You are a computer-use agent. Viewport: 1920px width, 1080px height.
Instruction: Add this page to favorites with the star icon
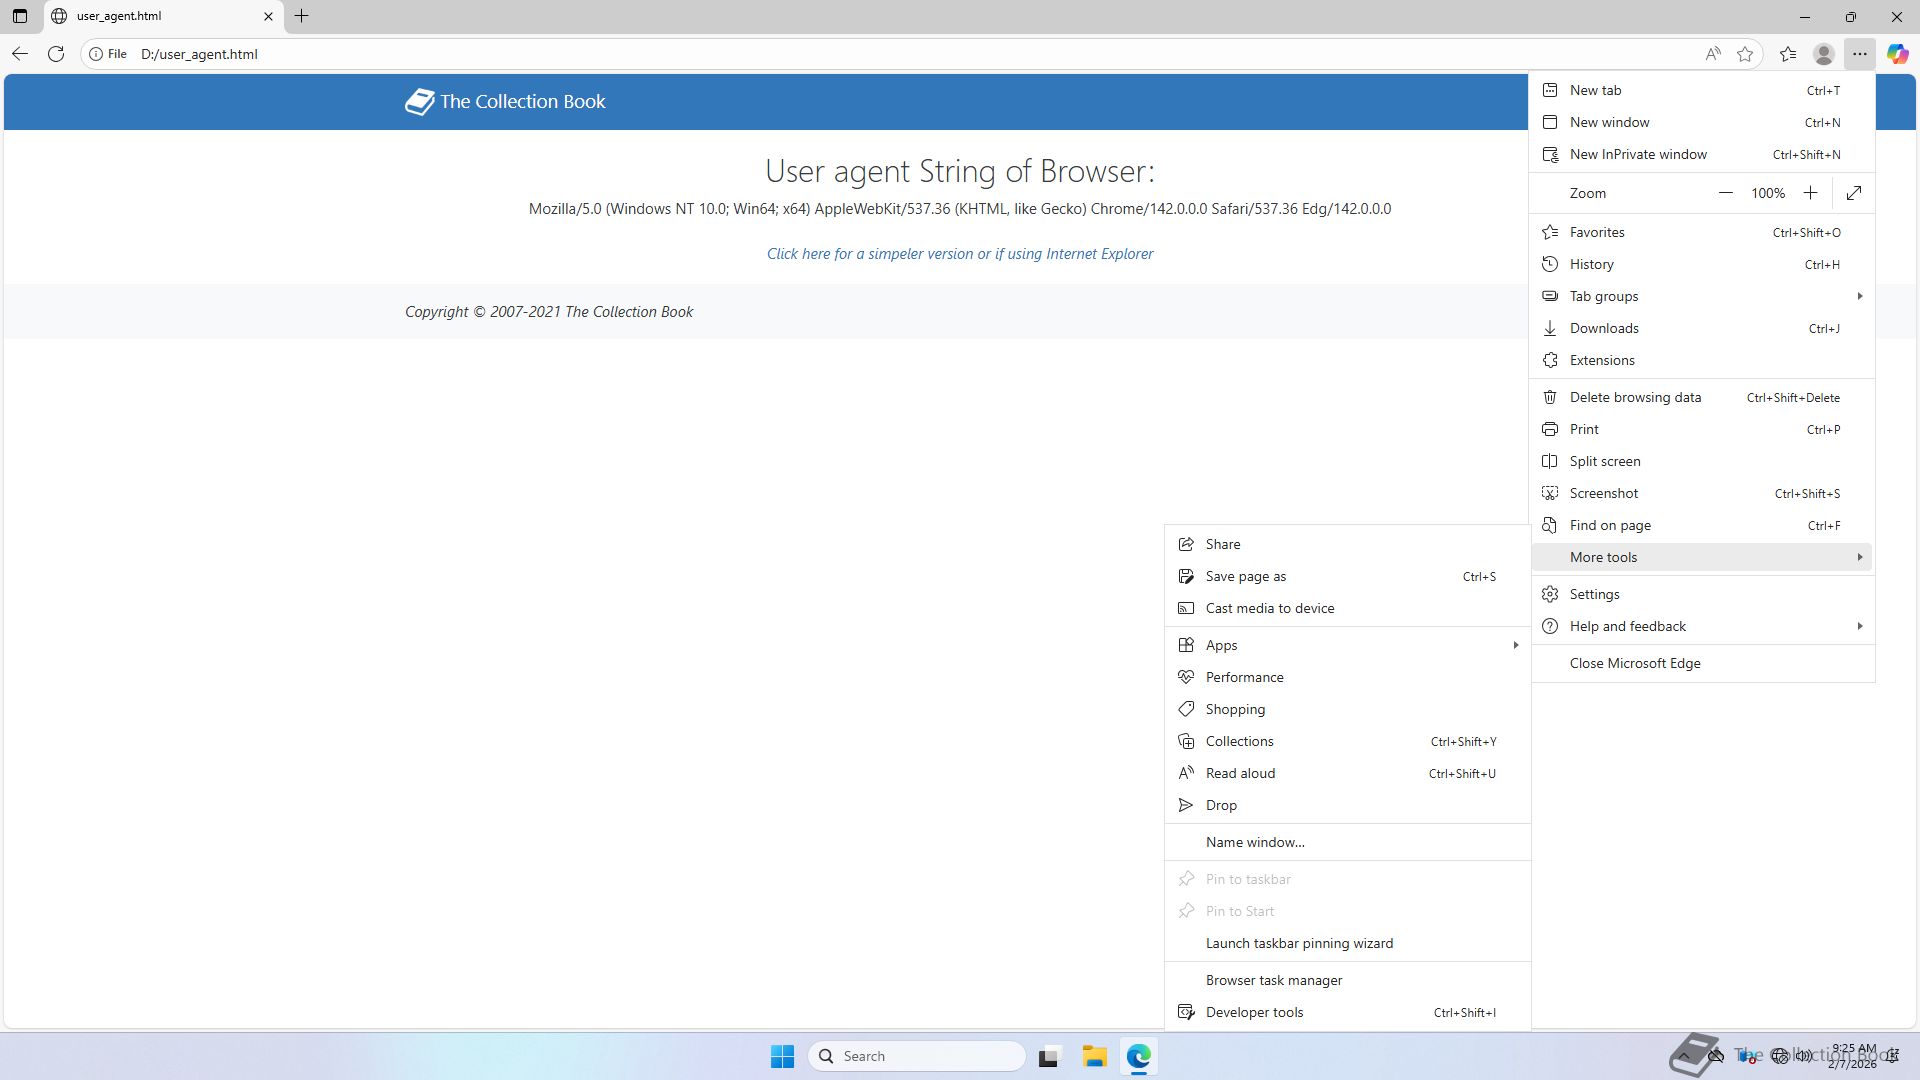click(1745, 54)
